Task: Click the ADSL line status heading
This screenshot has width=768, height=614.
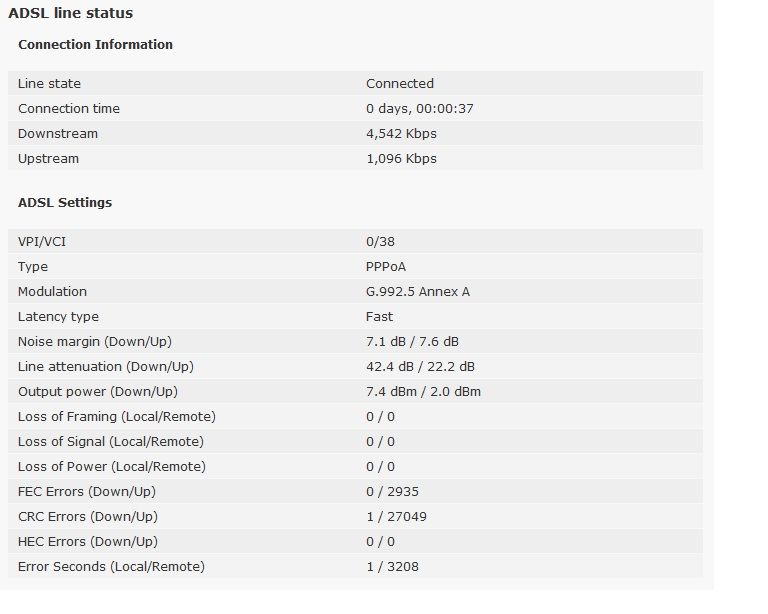Action: click(71, 13)
